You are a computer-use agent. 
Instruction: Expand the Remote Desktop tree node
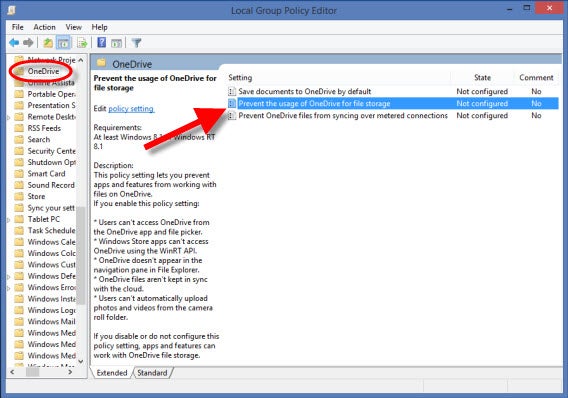(x=9, y=117)
